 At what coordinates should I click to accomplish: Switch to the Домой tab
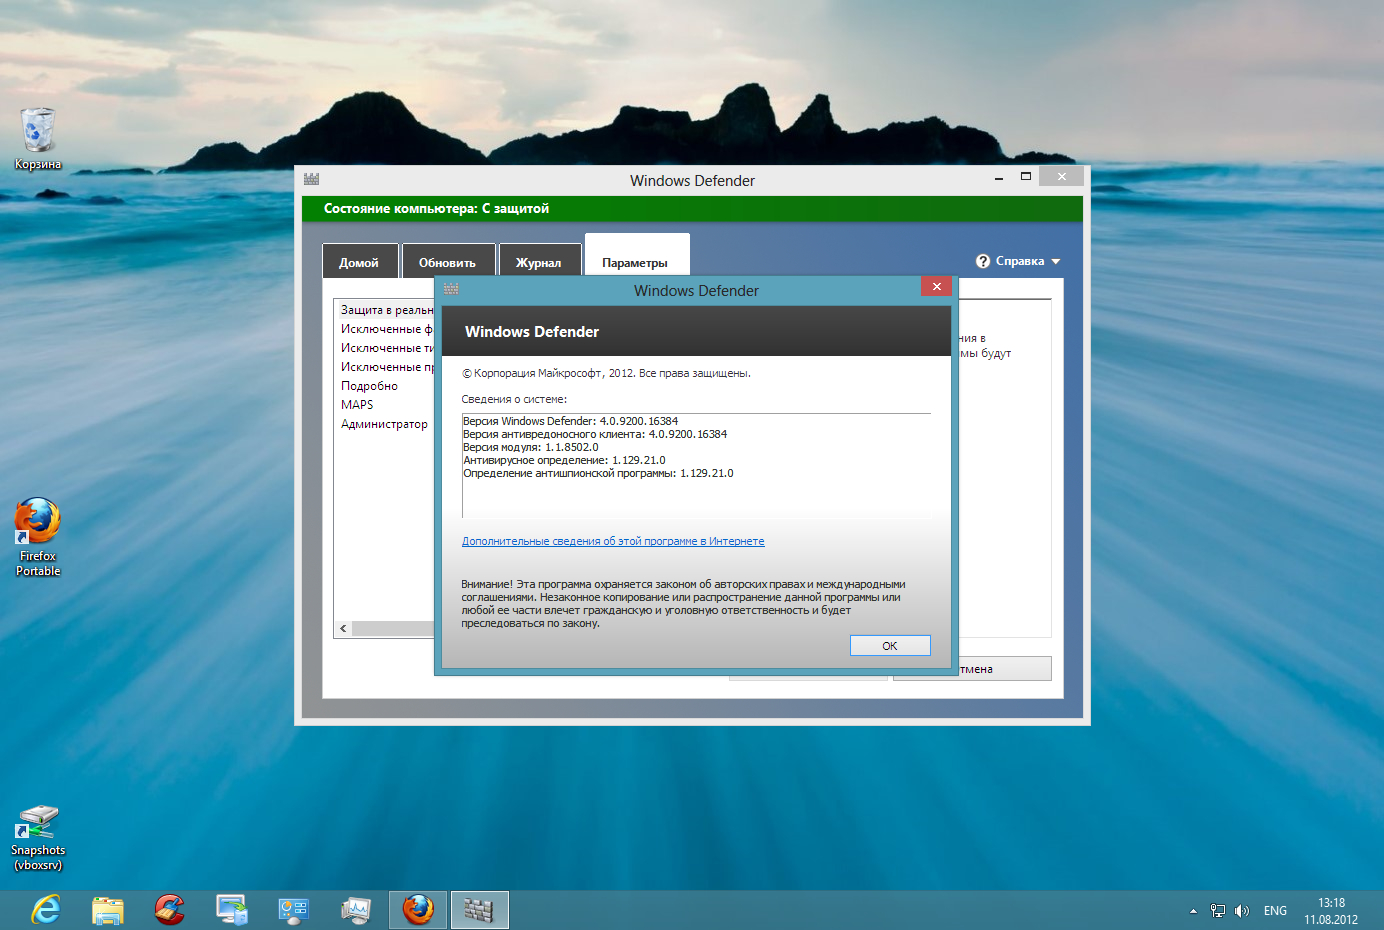(x=359, y=262)
